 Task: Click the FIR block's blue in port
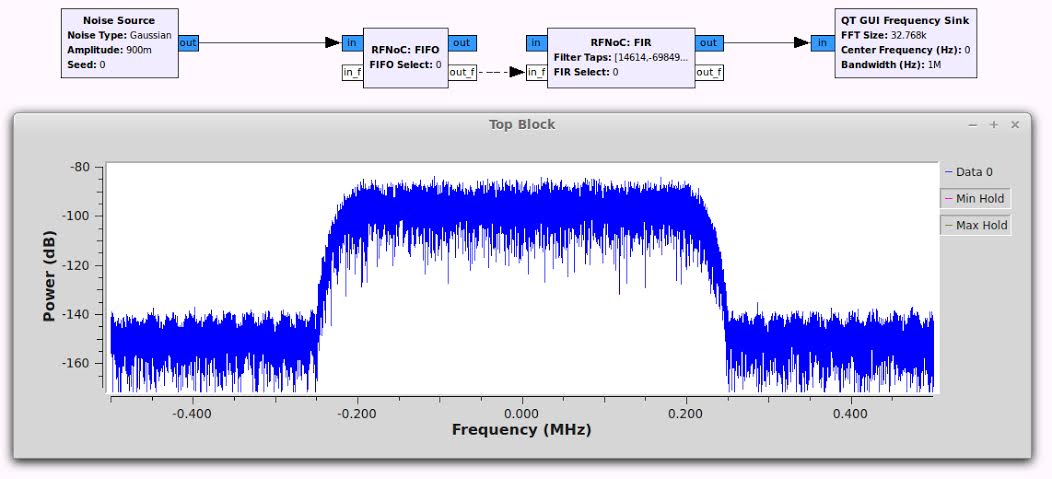536,43
